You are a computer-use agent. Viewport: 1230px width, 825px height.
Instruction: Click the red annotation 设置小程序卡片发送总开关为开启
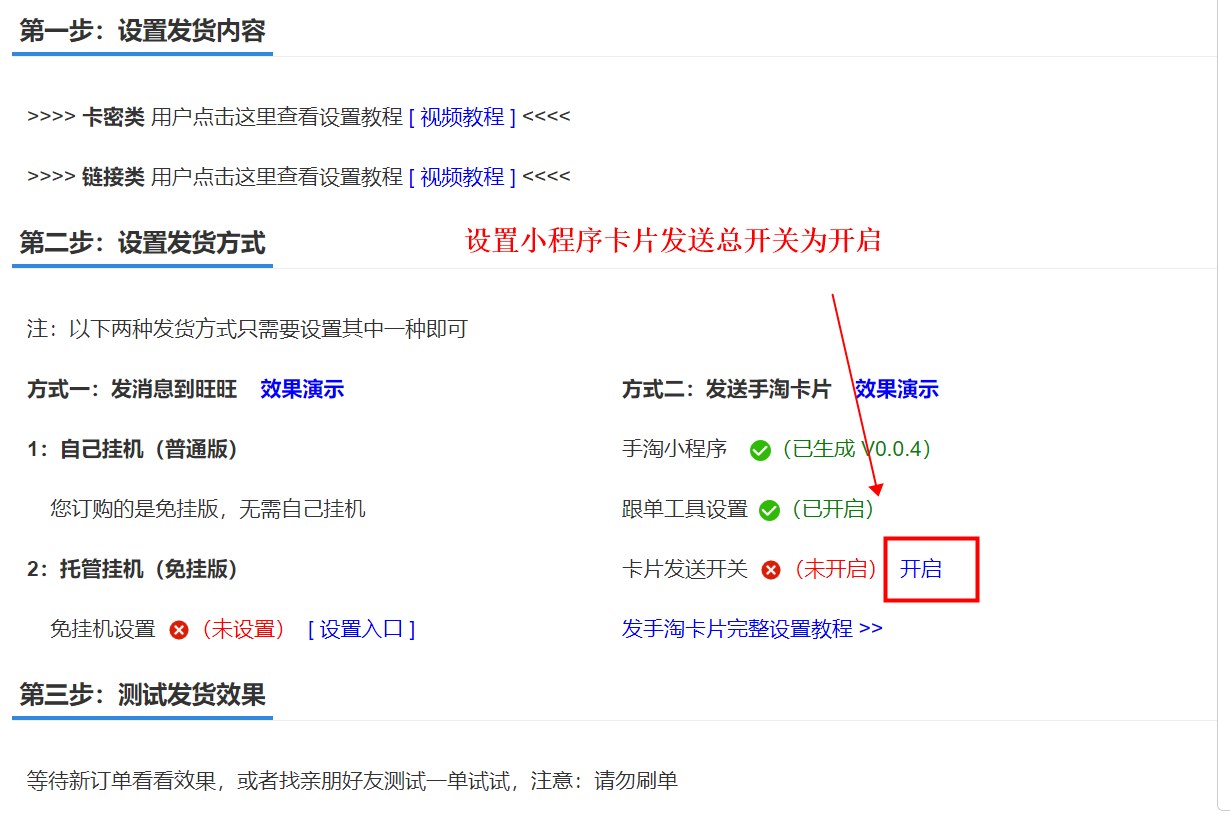(673, 241)
